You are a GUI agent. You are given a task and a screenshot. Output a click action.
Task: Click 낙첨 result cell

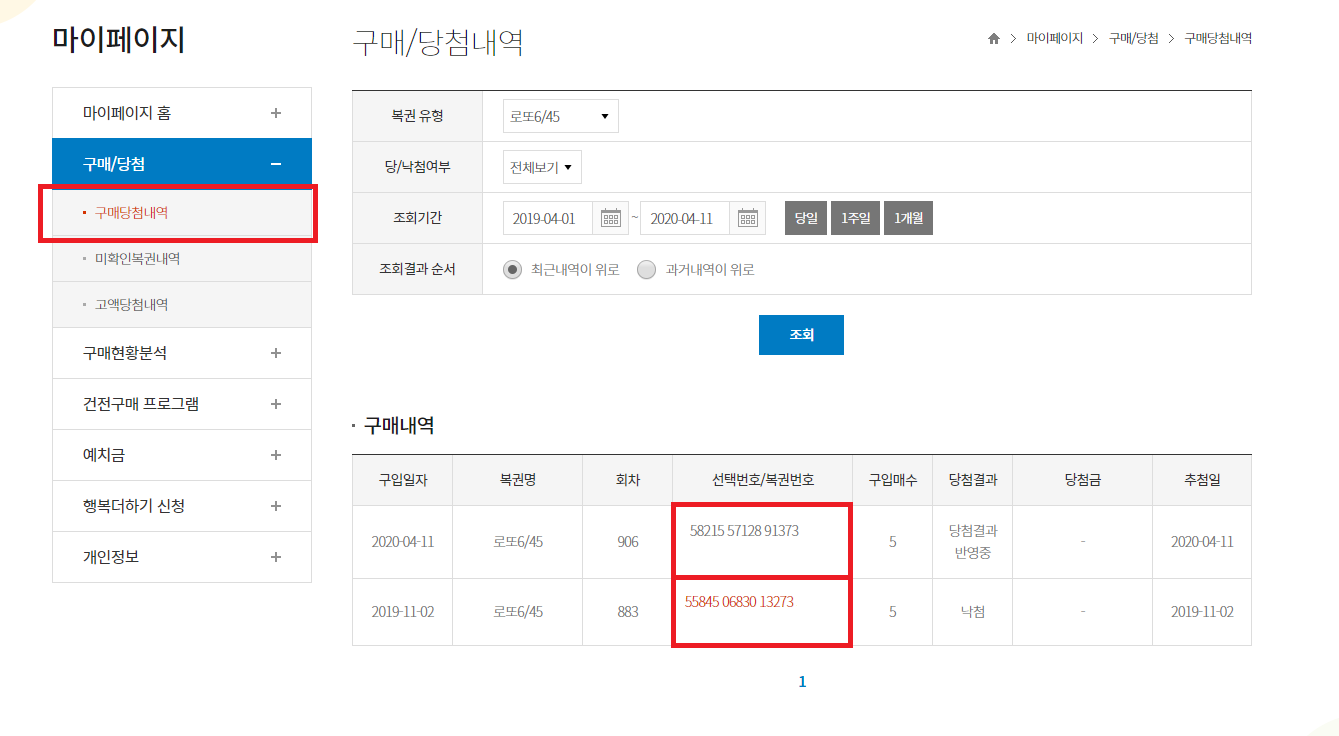tap(972, 611)
